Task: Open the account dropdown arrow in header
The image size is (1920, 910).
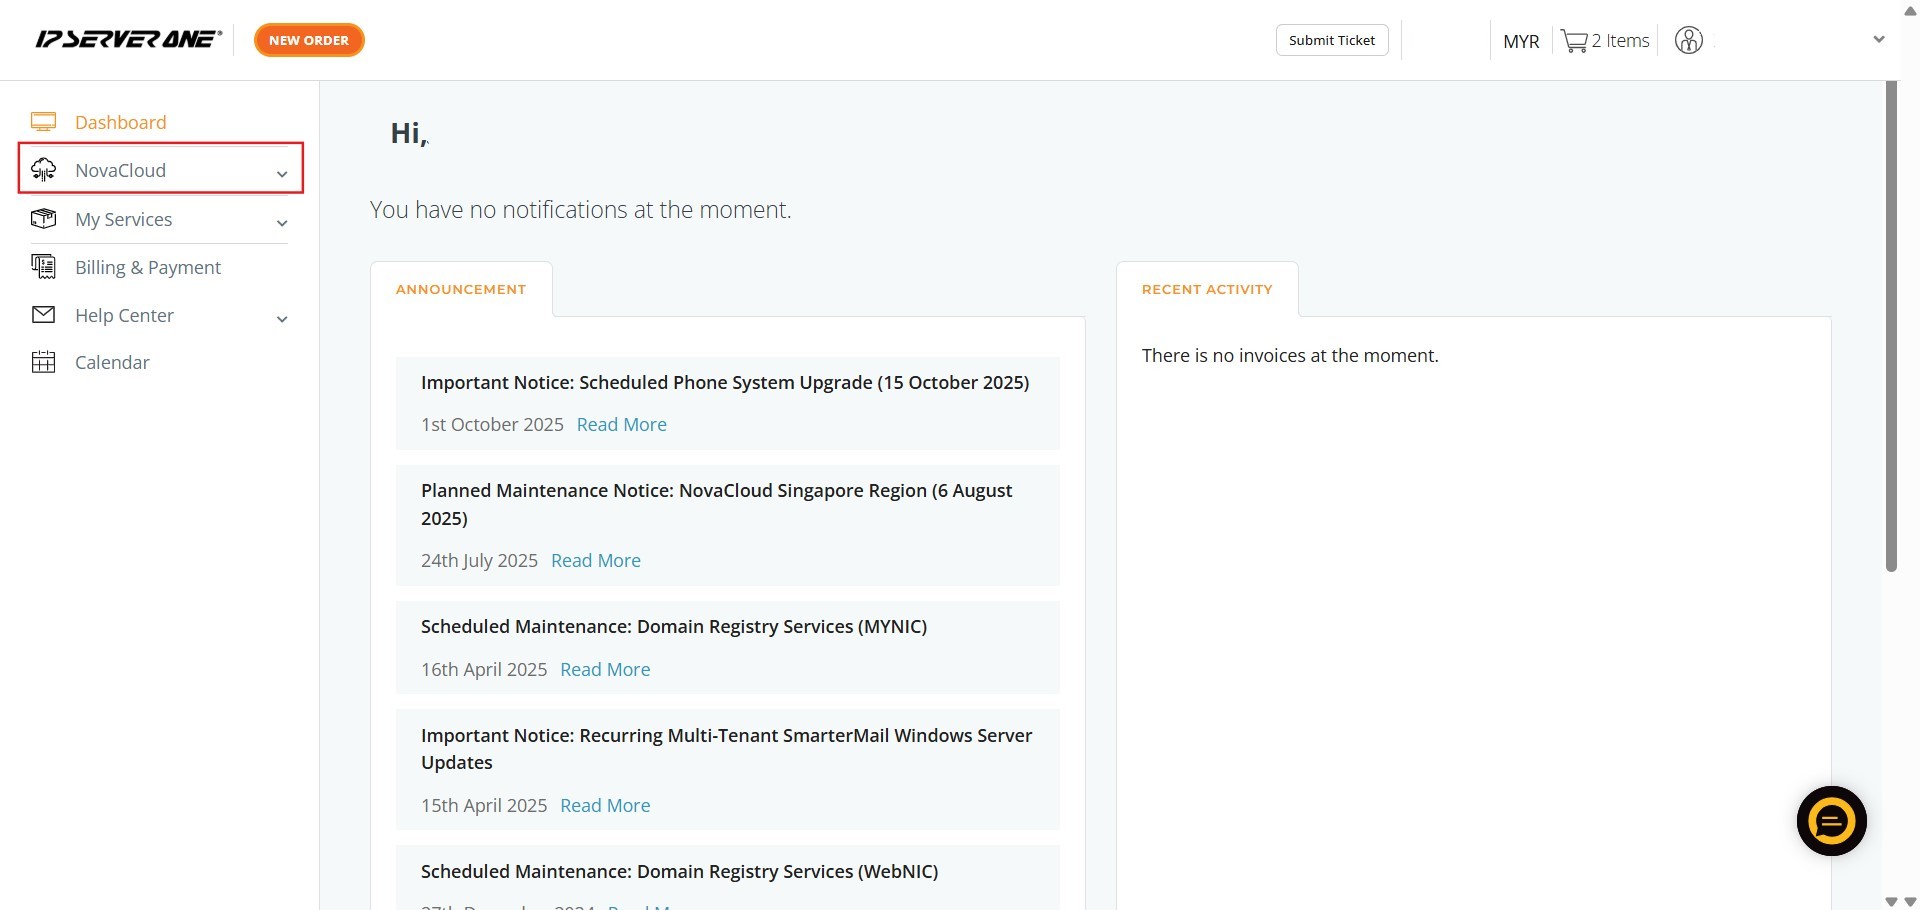Action: tap(1878, 40)
